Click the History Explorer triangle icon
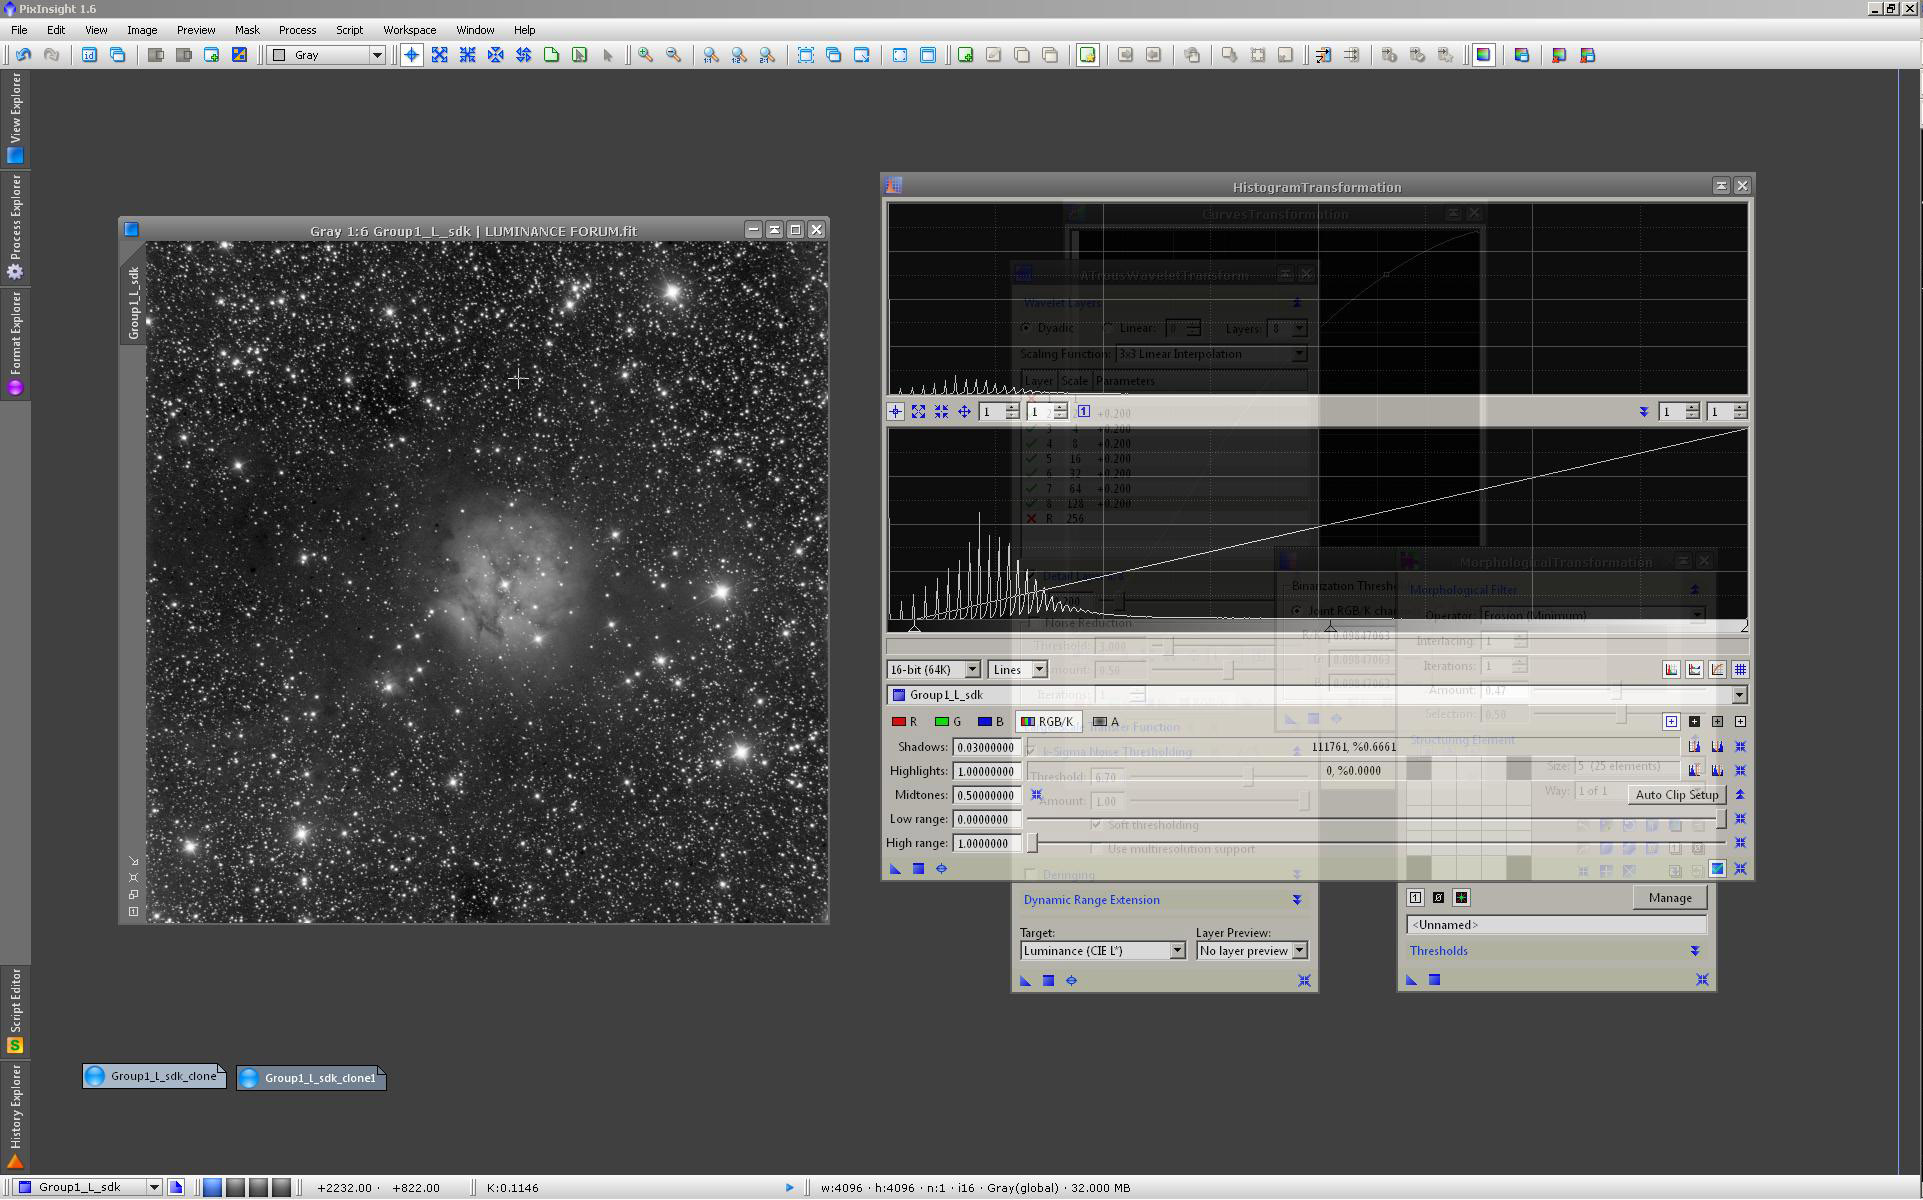This screenshot has height=1200, width=1923. point(15,1161)
